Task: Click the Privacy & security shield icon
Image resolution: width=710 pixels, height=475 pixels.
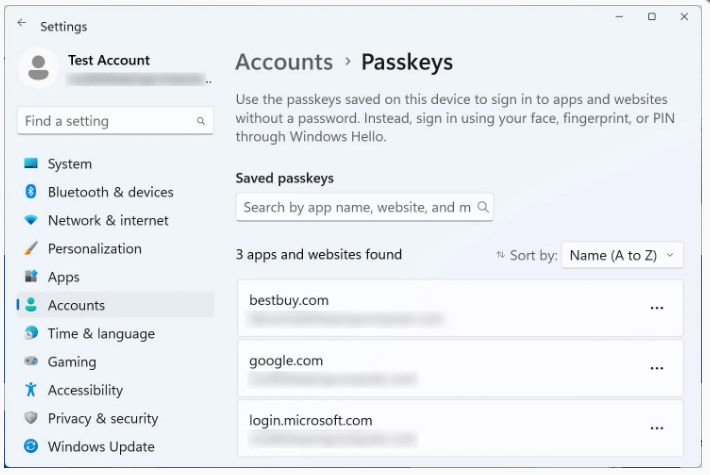Action: click(31, 417)
